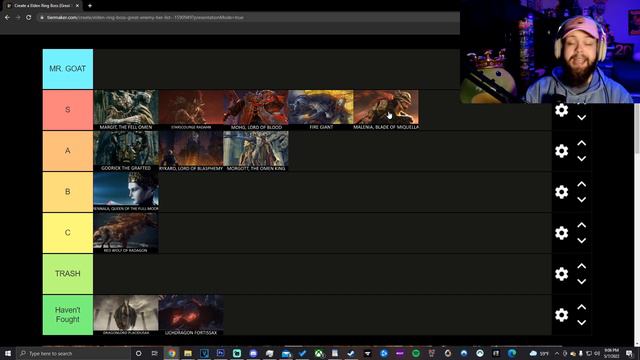
Task: Focus the tiermaker.com address bar
Action: (x=247, y=18)
